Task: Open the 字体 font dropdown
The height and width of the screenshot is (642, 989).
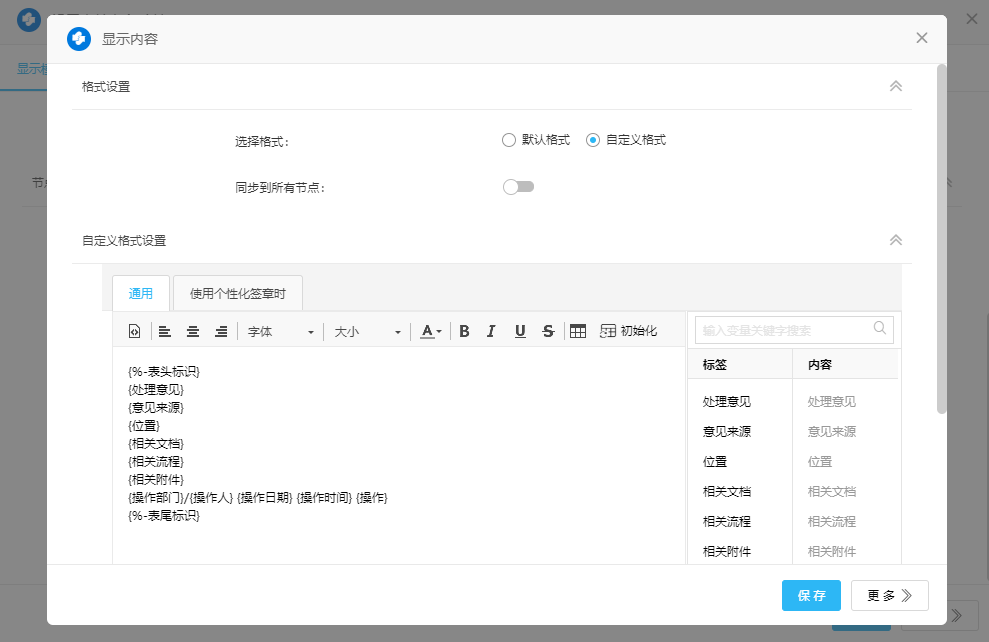Action: point(281,332)
